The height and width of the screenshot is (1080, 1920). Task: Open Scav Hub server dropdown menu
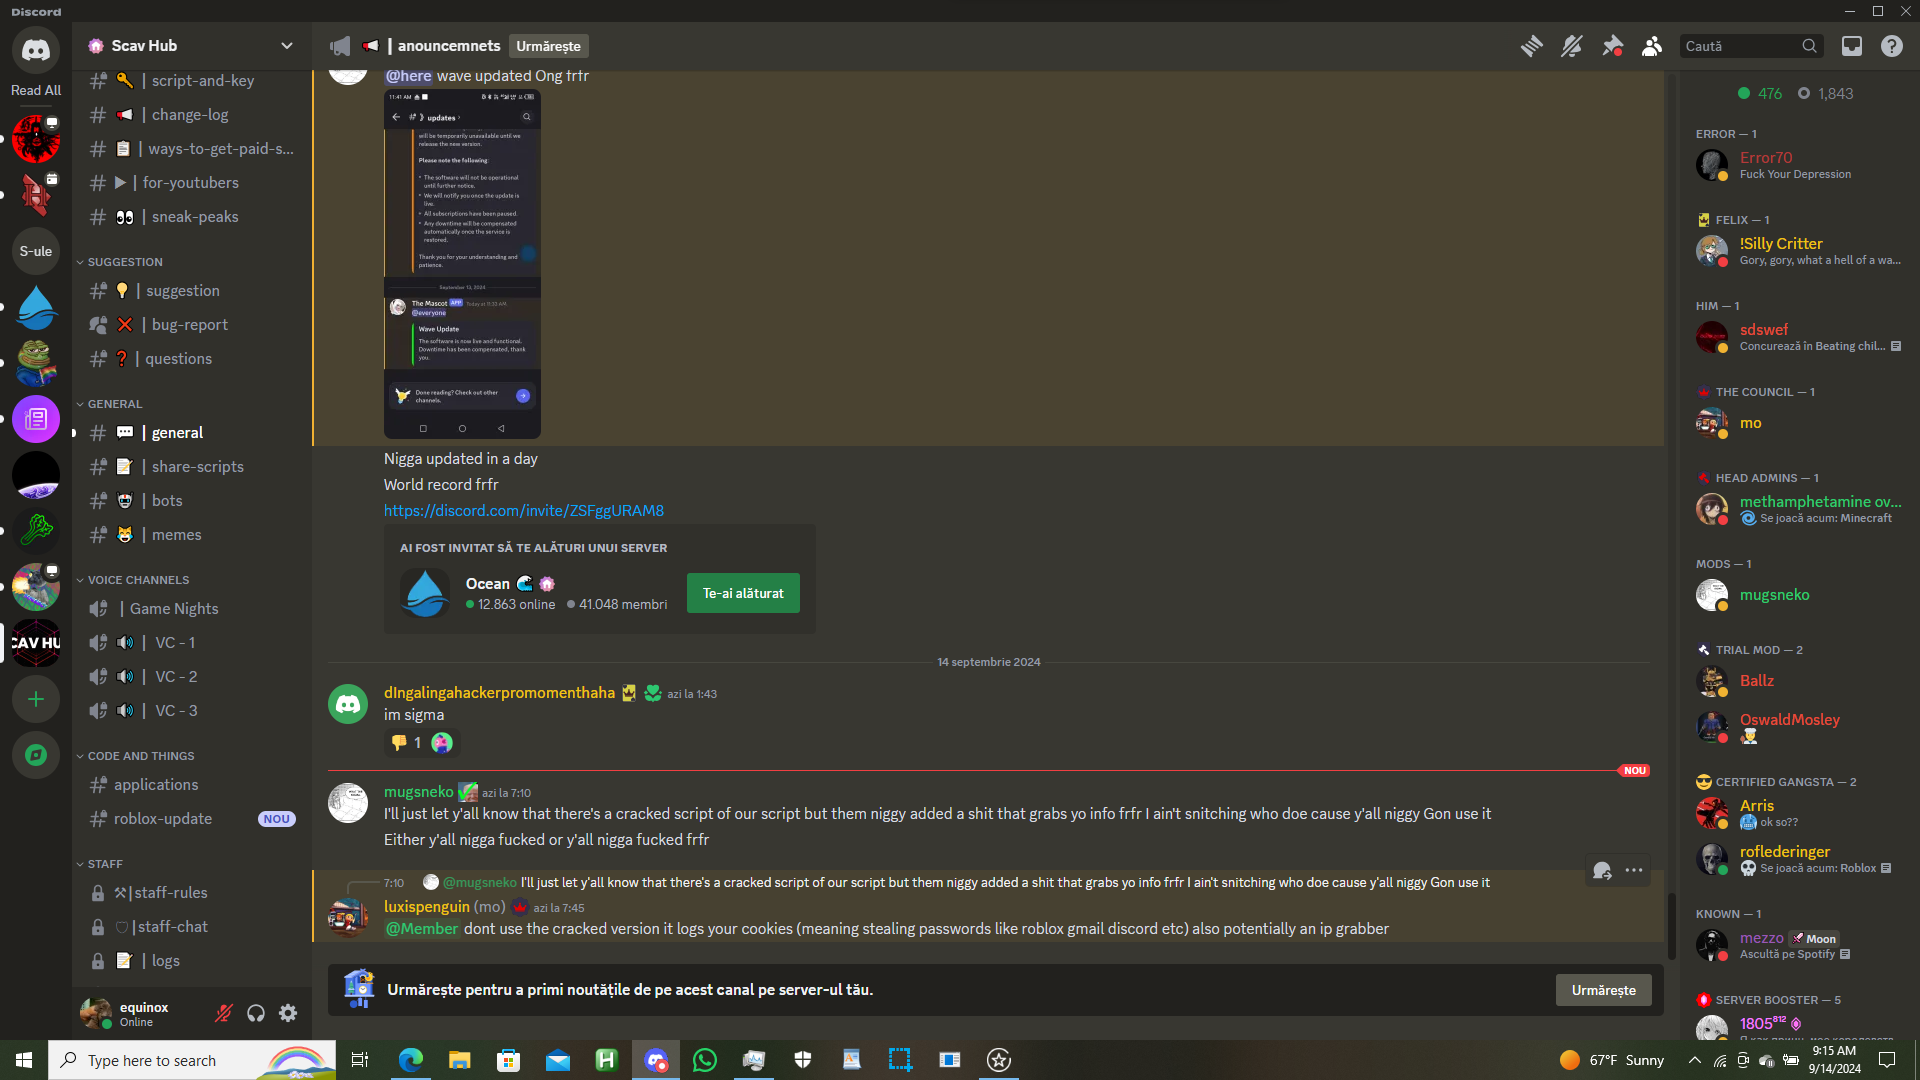coord(287,46)
